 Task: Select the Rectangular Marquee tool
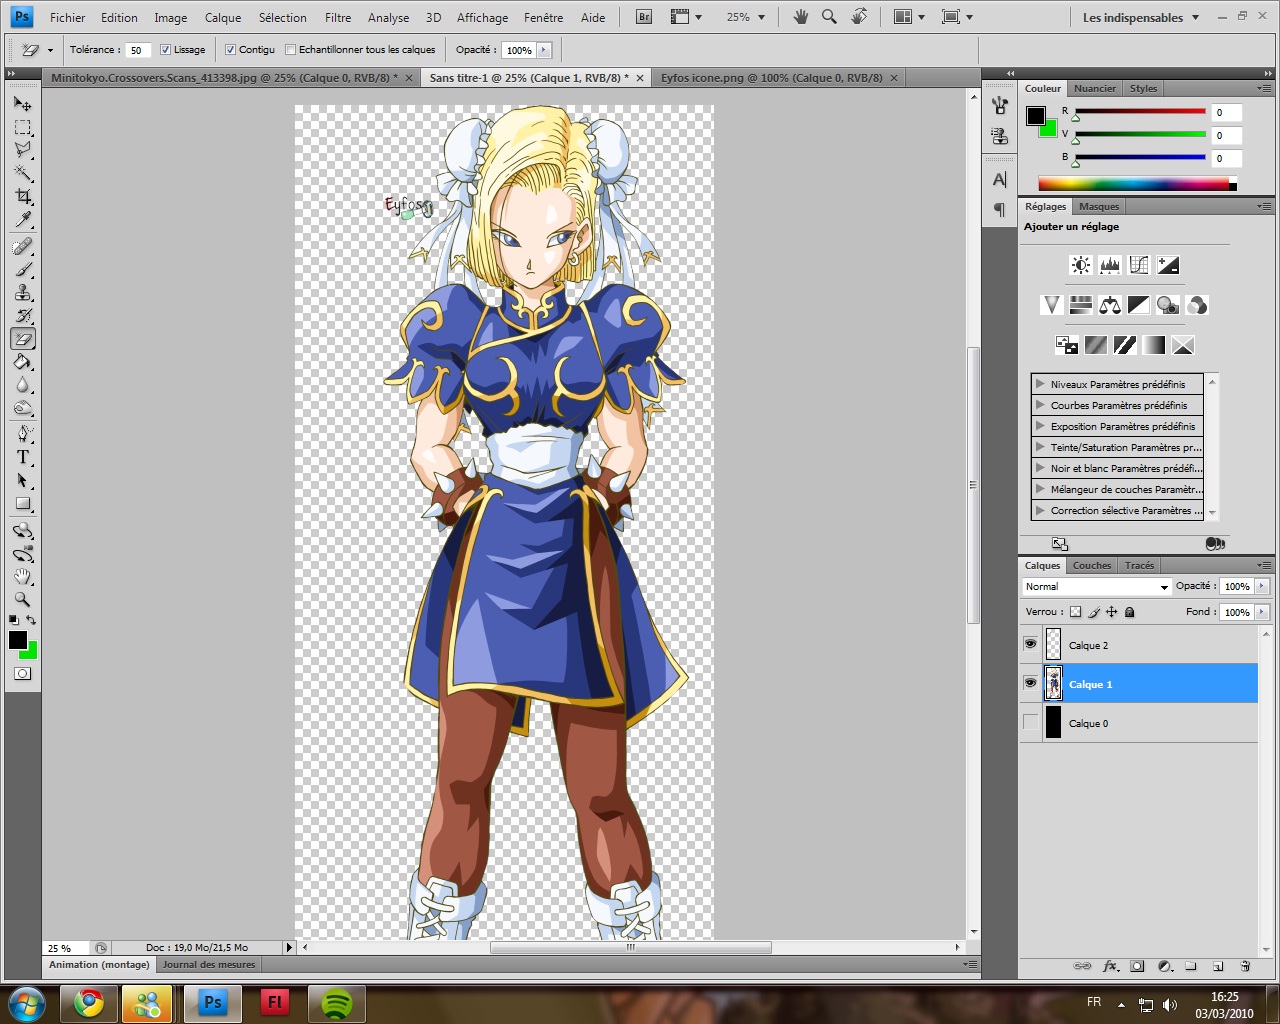point(22,127)
